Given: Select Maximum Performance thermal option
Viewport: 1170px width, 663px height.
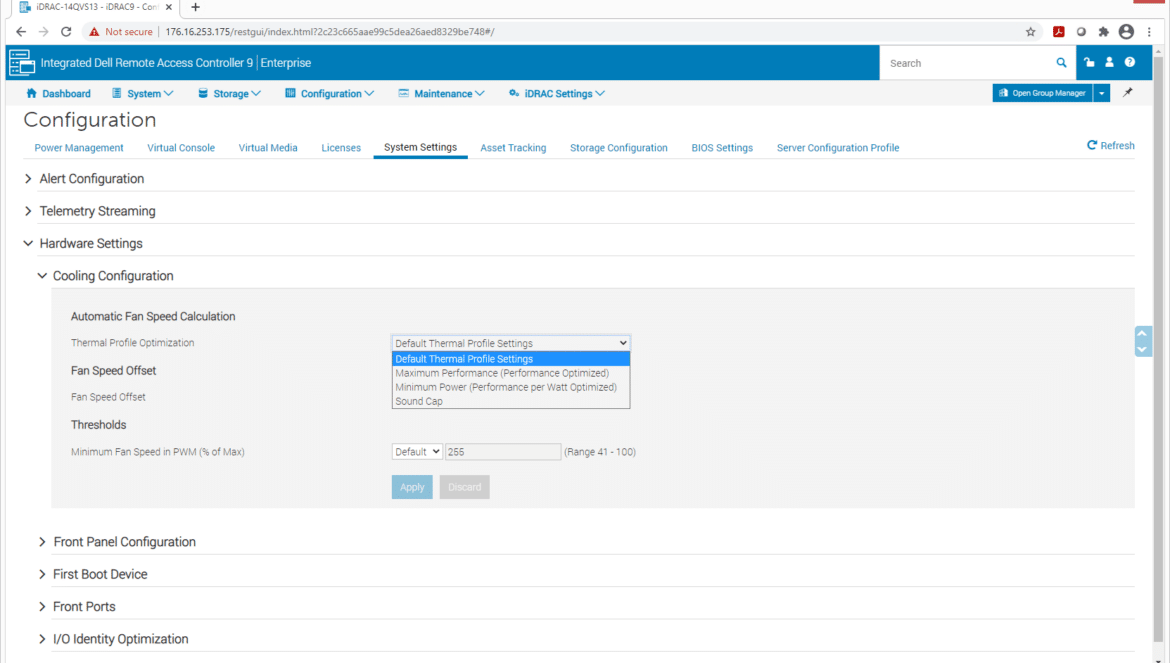Looking at the screenshot, I should (510, 373).
